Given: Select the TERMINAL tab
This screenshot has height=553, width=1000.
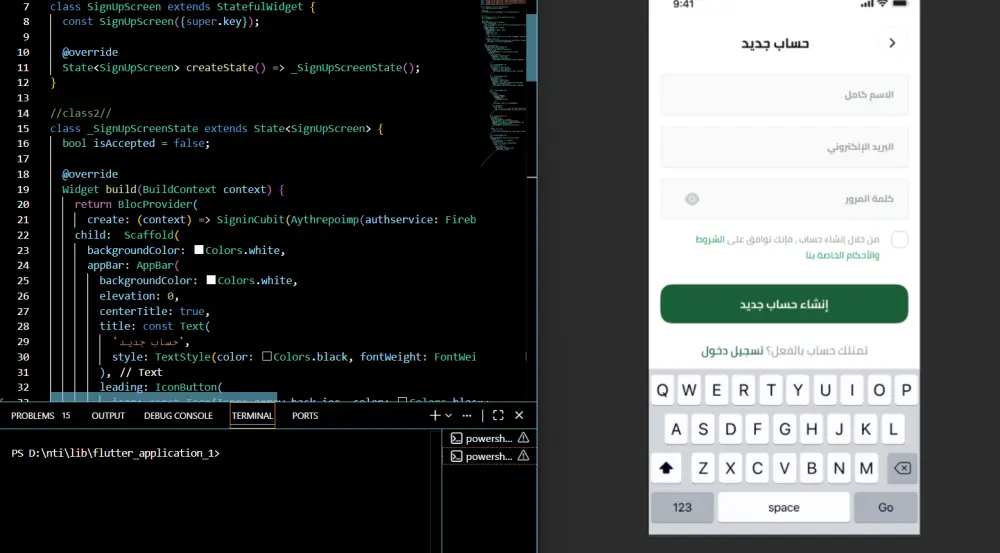Looking at the screenshot, I should 253,415.
